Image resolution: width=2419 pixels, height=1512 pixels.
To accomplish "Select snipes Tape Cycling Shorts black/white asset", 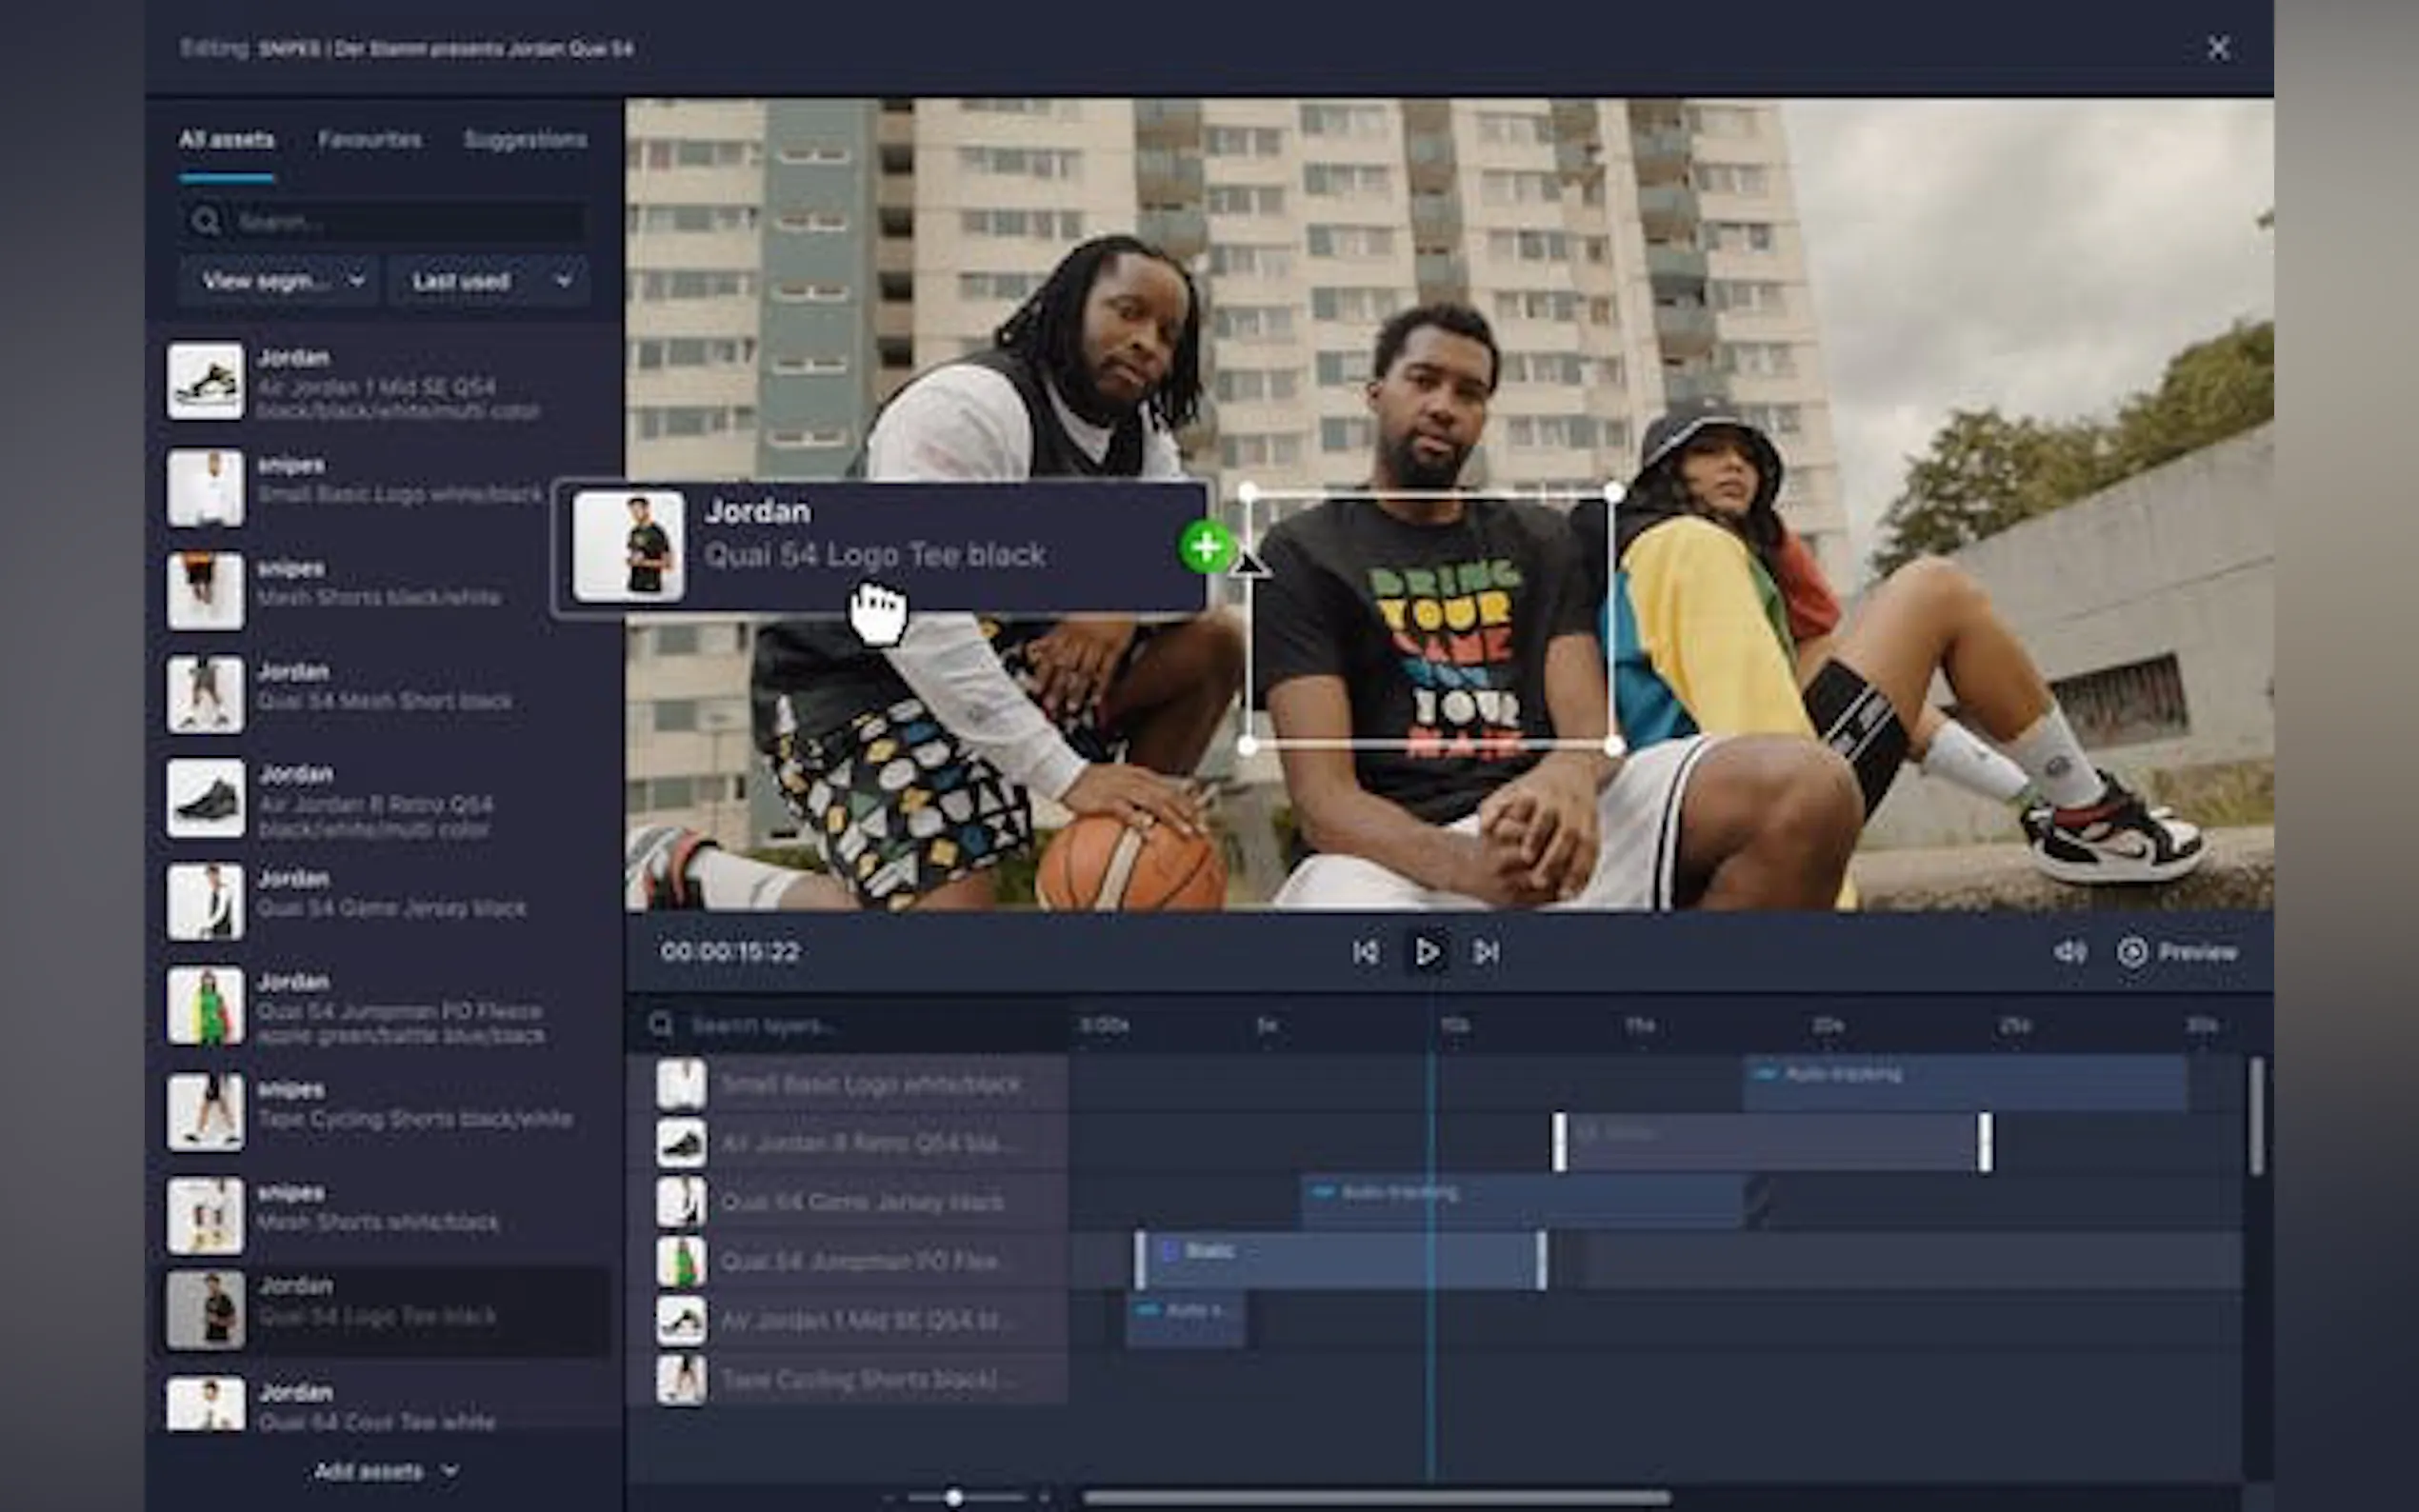I will pos(384,1111).
